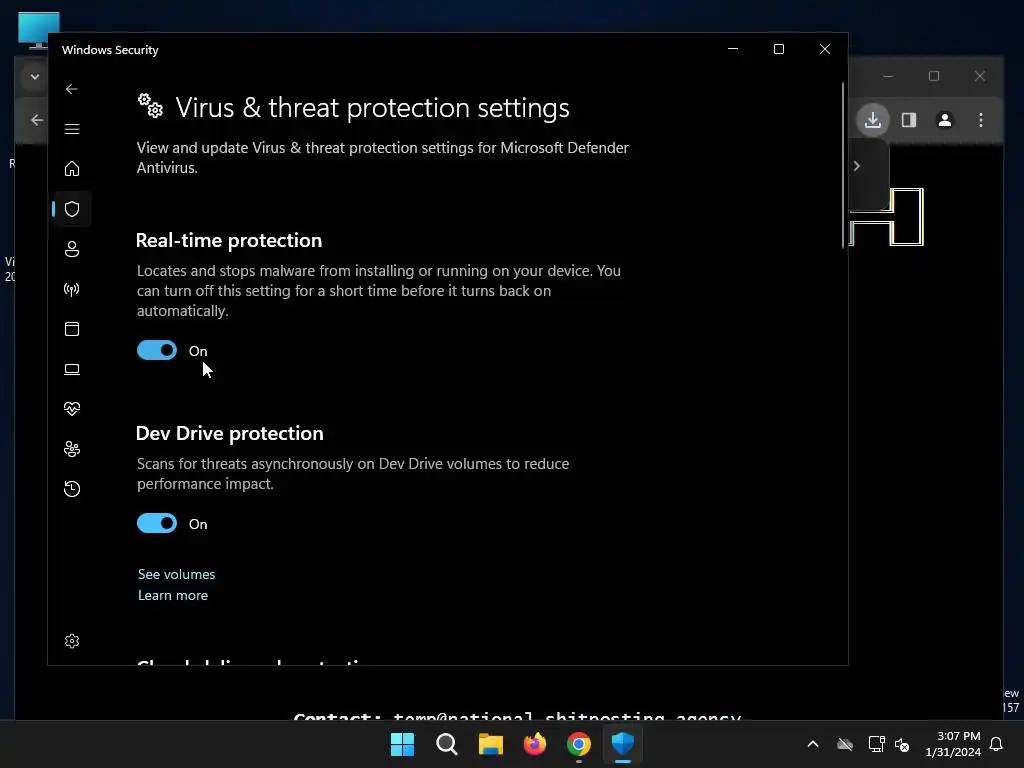The height and width of the screenshot is (768, 1024).
Task: Go back using the Windows Security back arrow
Action: tap(72, 89)
